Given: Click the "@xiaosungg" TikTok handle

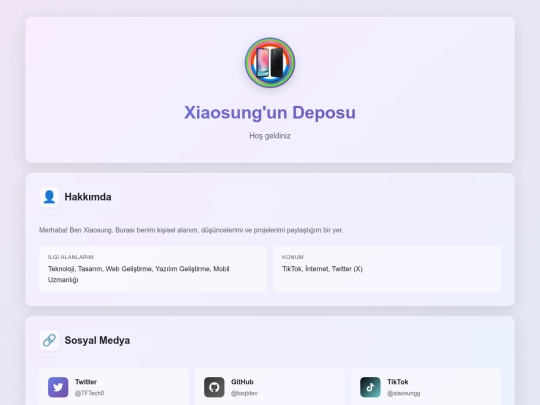Looking at the screenshot, I should [x=404, y=393].
